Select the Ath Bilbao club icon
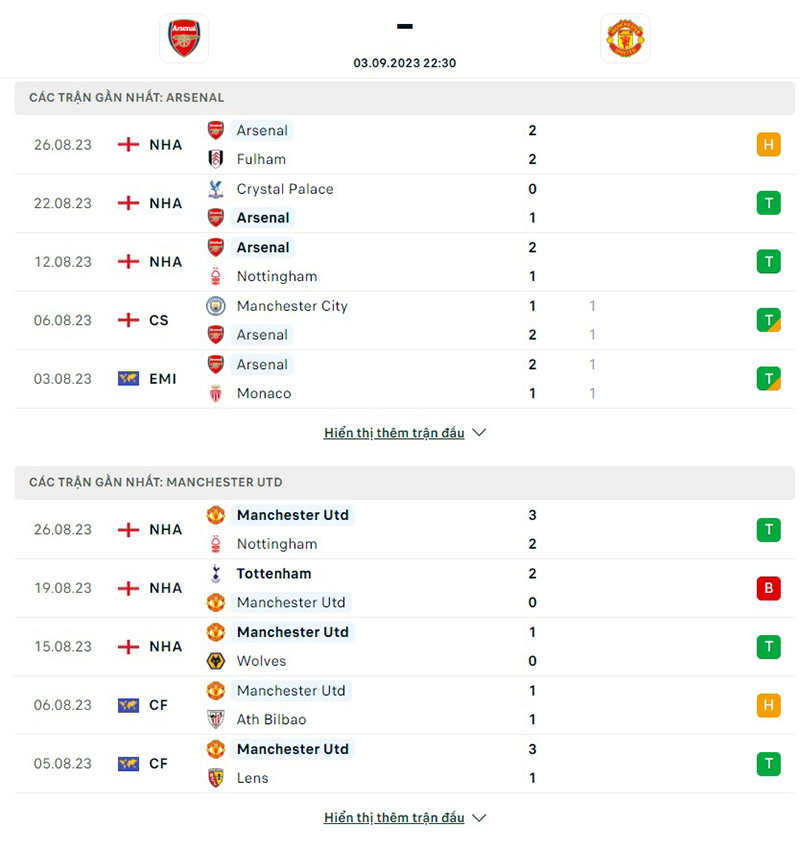This screenshot has width=800, height=849. [x=216, y=719]
